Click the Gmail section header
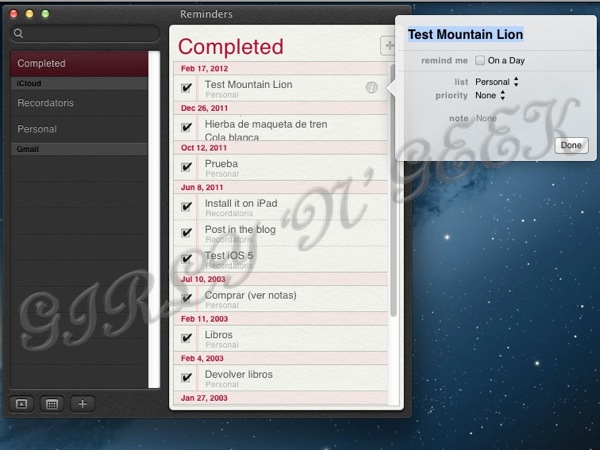The height and width of the screenshot is (450, 600). [79, 149]
